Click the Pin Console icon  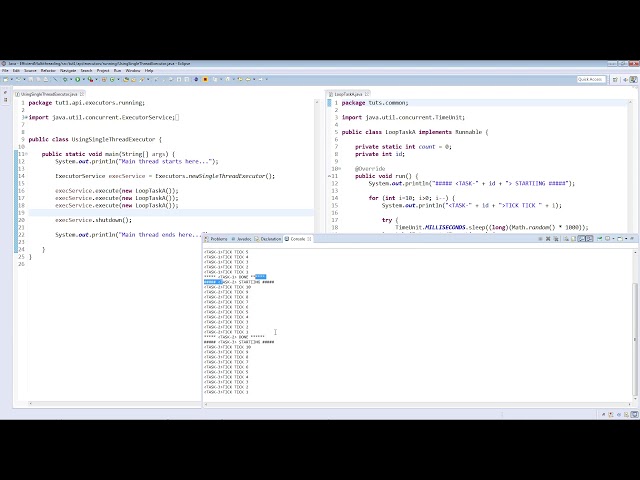[x=600, y=239]
